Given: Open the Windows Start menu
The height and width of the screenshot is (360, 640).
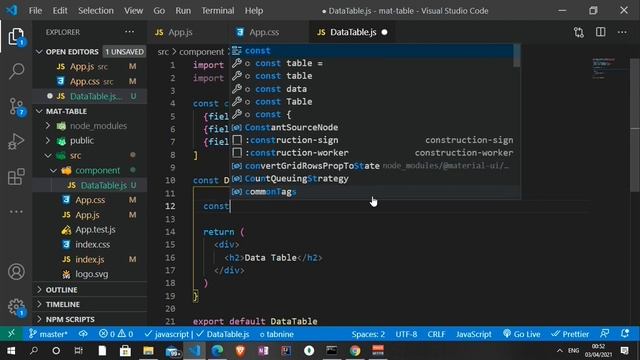Looking at the screenshot, I should (11, 351).
